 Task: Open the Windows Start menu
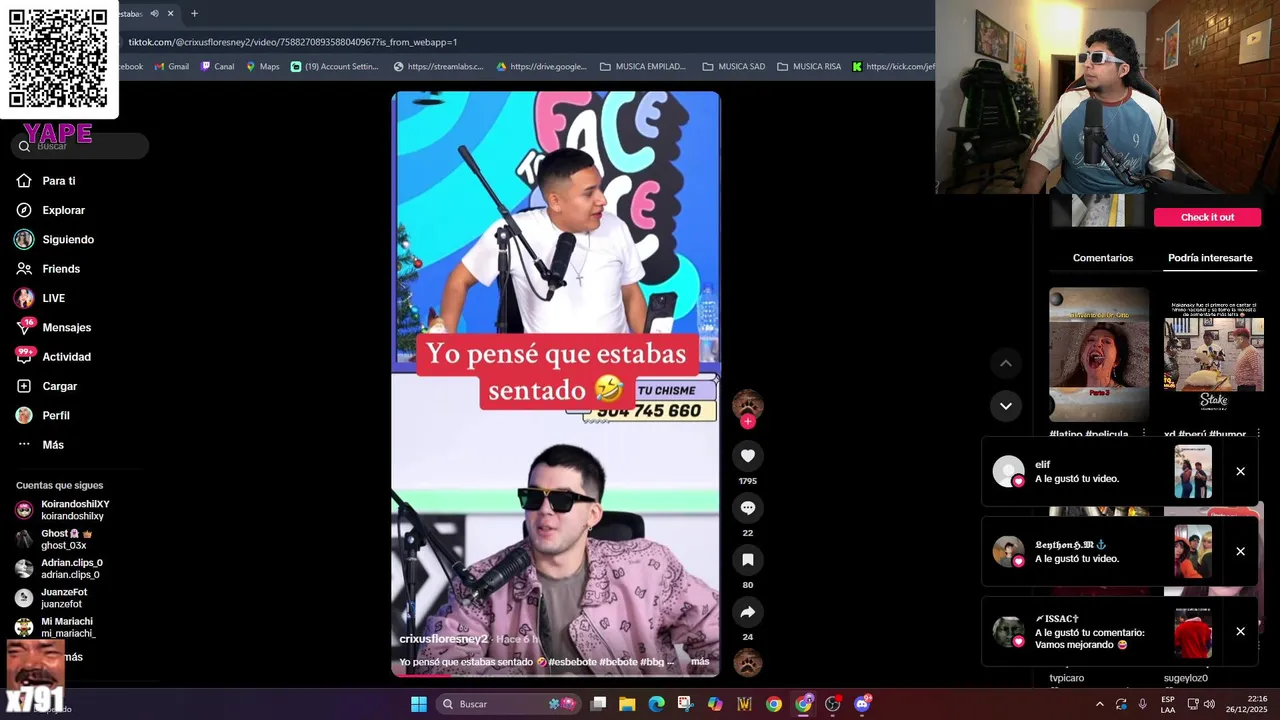419,704
